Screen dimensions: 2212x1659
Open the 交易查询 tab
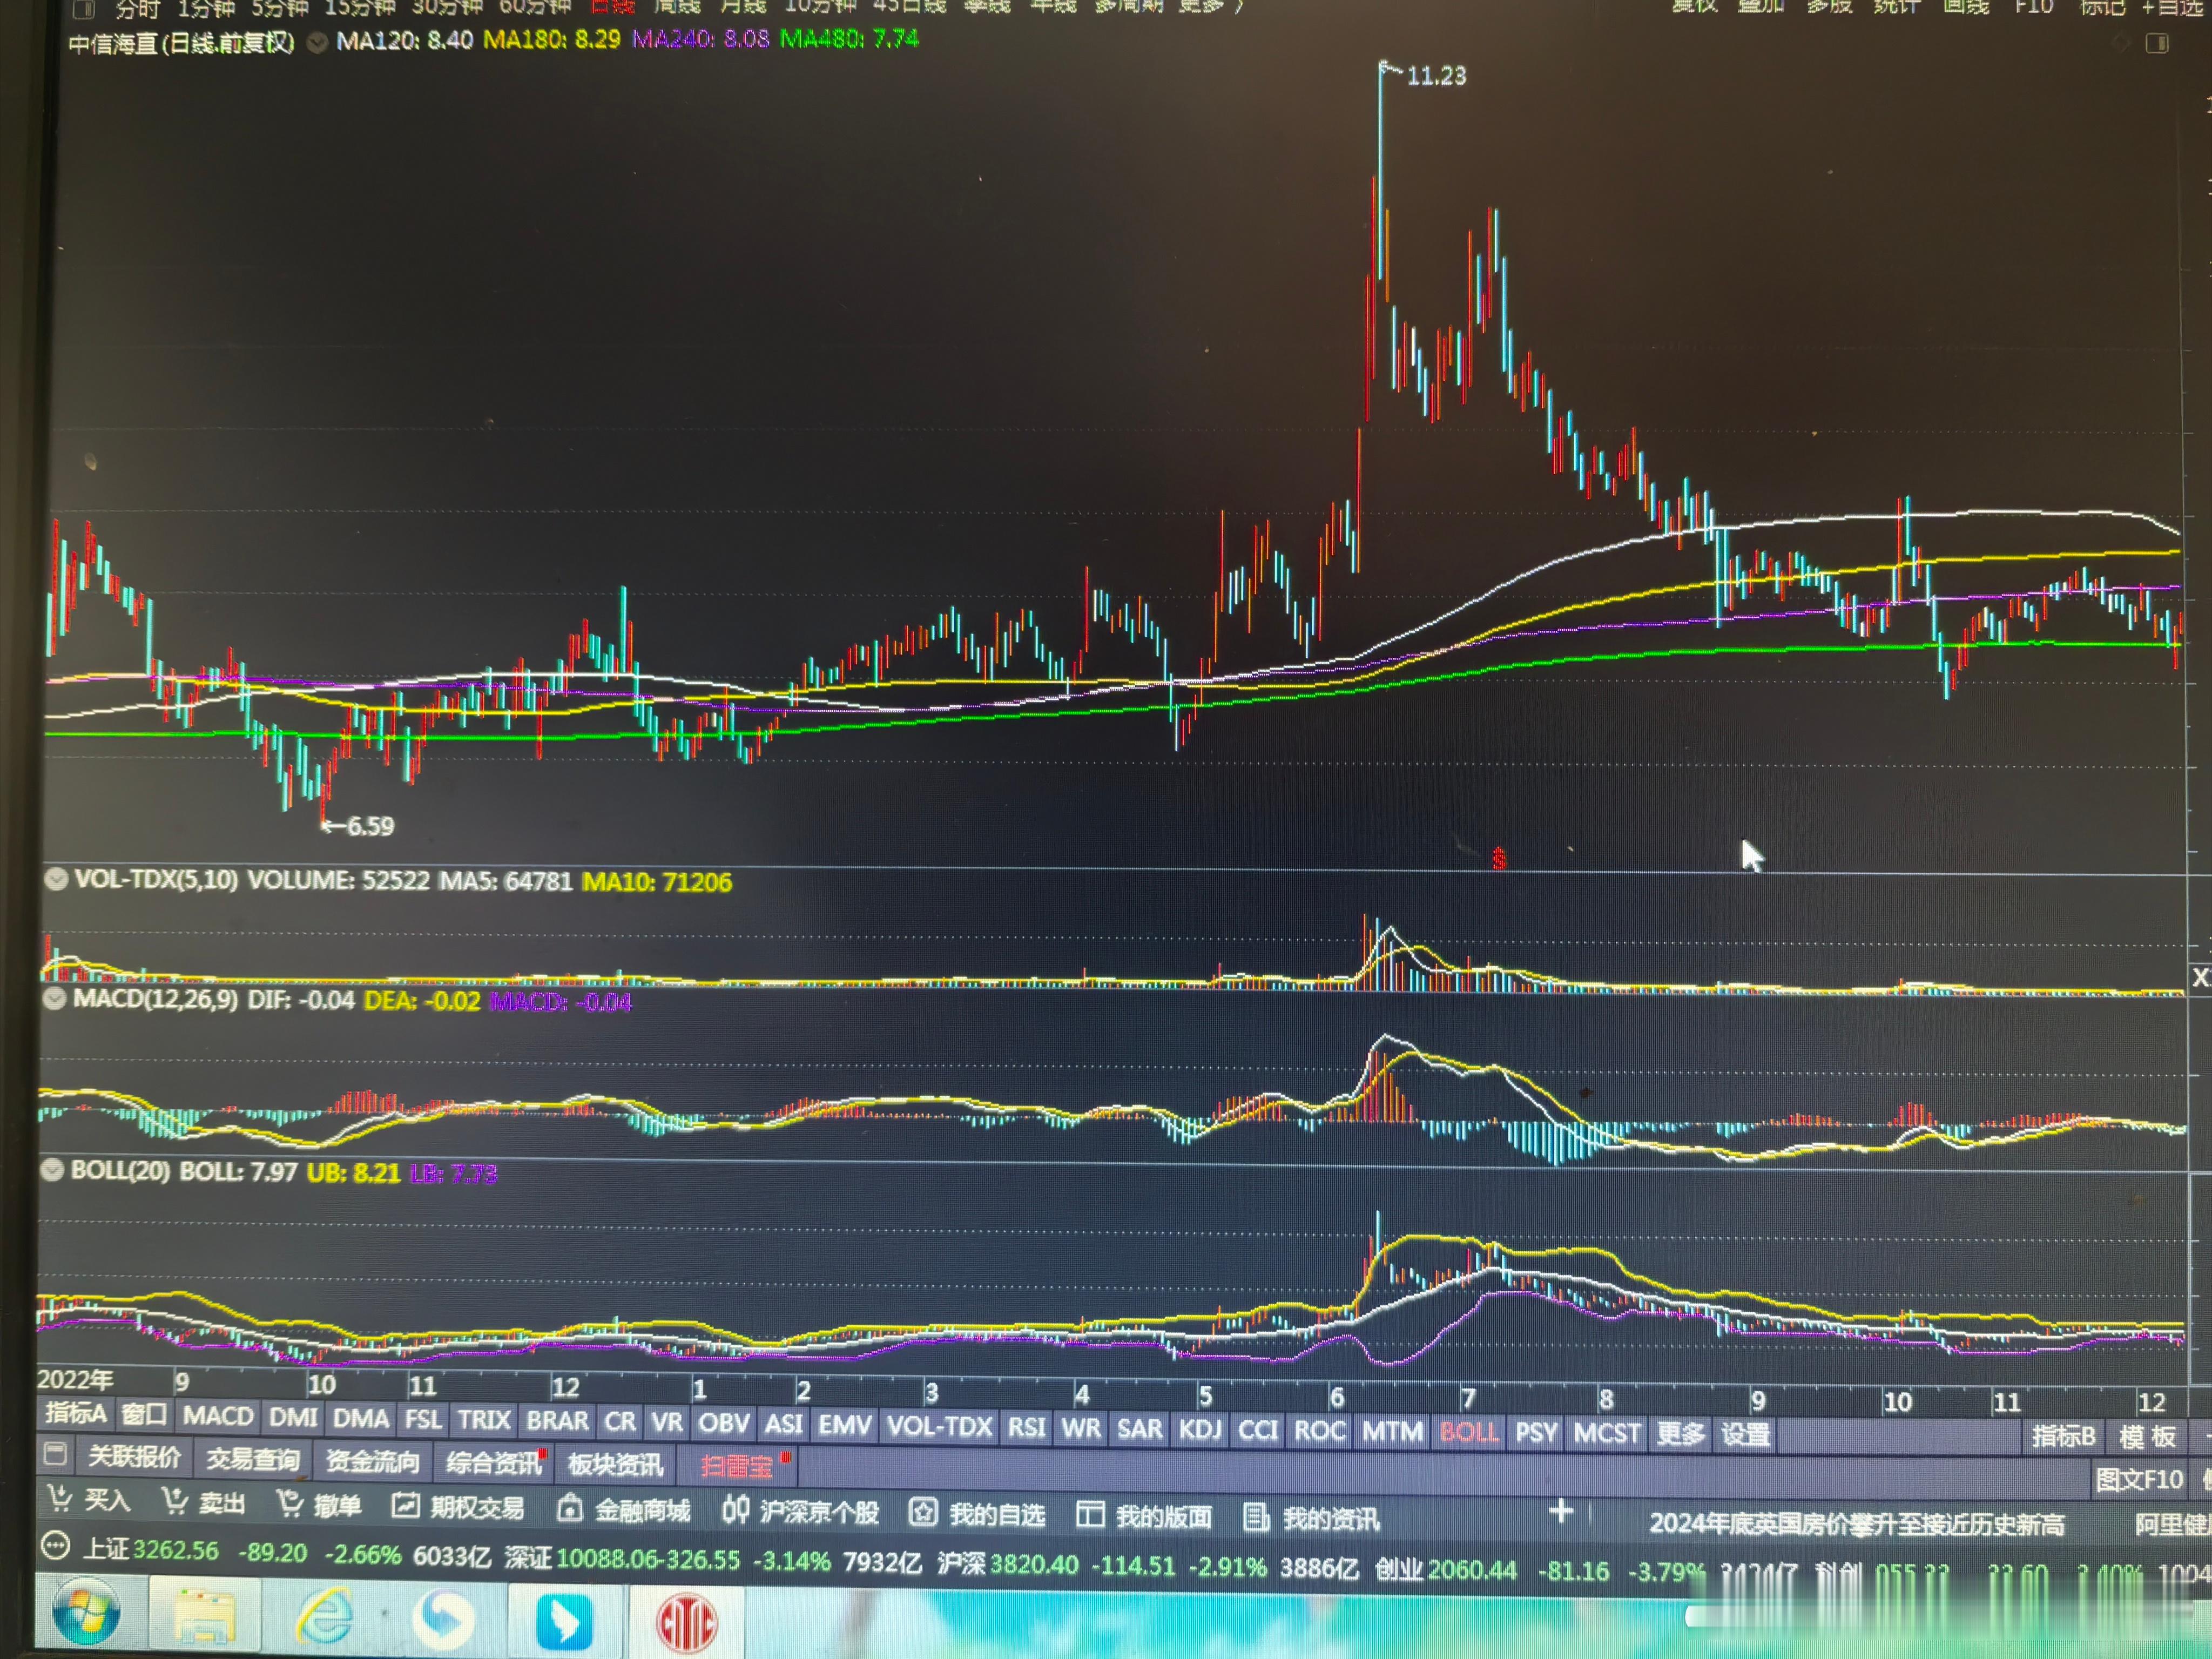(x=253, y=1459)
